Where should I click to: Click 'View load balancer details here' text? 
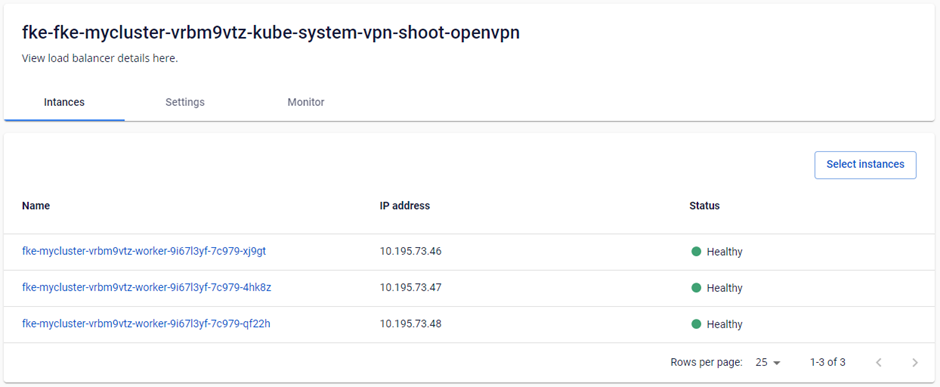[100, 59]
